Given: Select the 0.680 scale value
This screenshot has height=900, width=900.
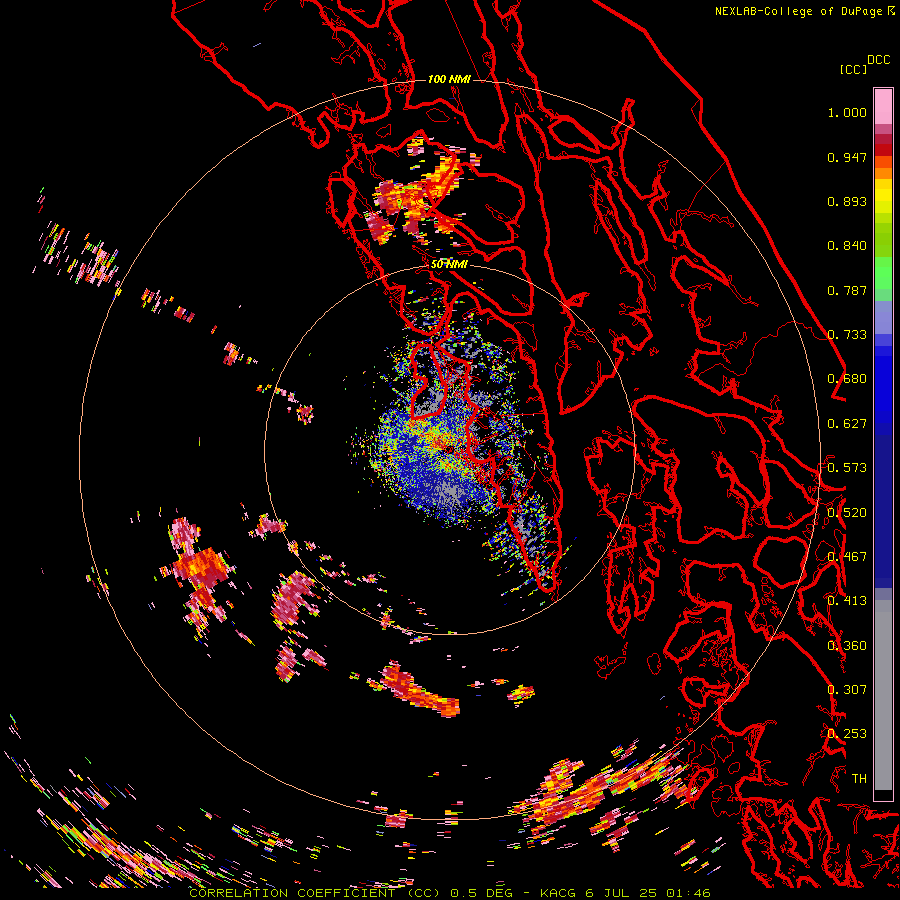Looking at the screenshot, I should 847,379.
